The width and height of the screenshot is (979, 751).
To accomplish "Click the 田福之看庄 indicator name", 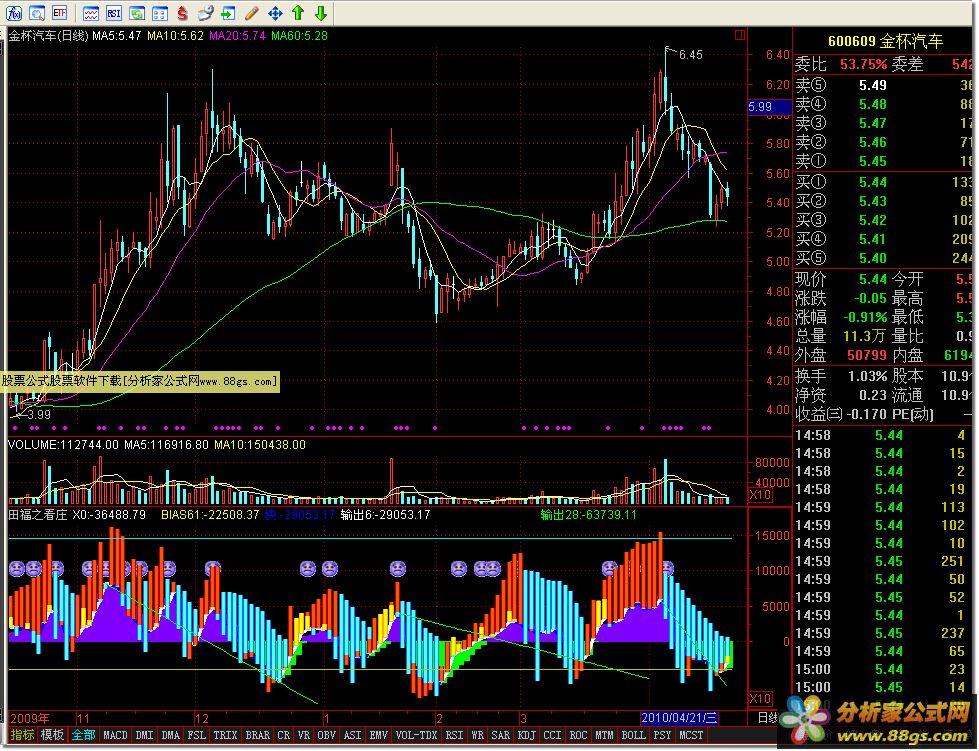I will pos(37,515).
